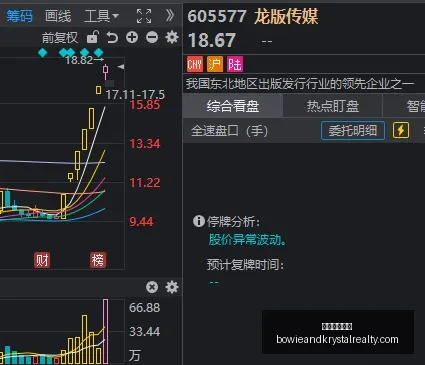The image size is (425, 365).
Task: Expand the 工具 tools dropdown
Action: tap(101, 16)
